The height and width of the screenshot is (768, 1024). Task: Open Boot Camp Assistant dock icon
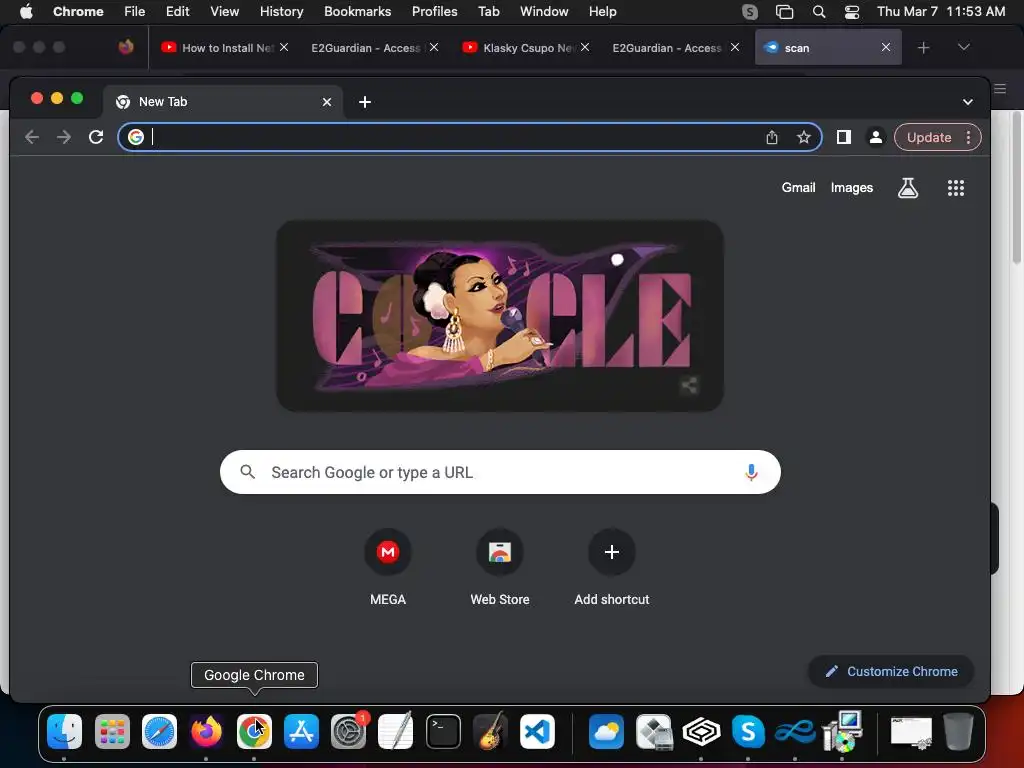coord(654,731)
